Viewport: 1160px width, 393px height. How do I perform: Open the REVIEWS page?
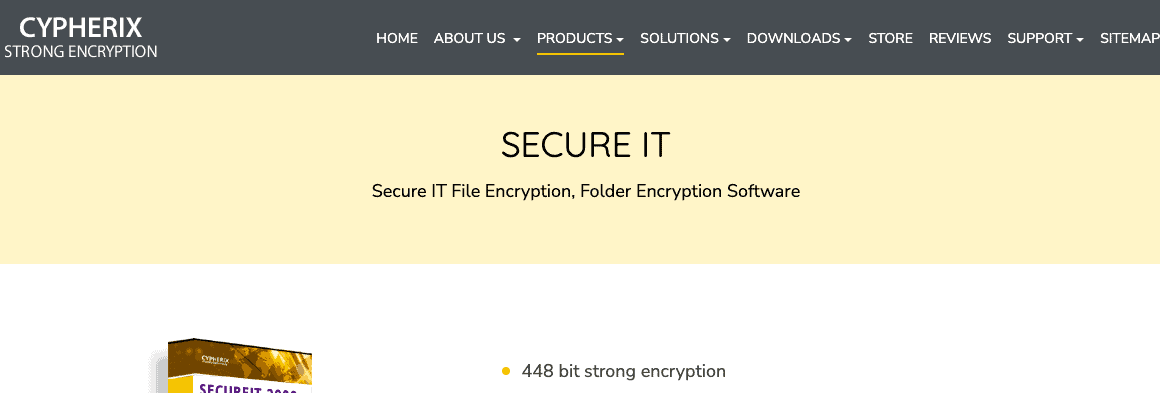(x=960, y=38)
